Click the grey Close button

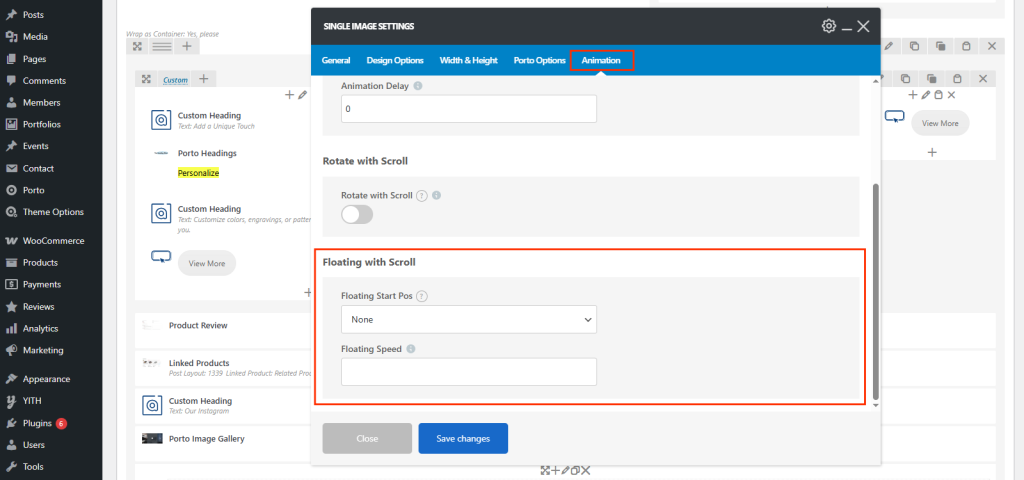pos(367,438)
